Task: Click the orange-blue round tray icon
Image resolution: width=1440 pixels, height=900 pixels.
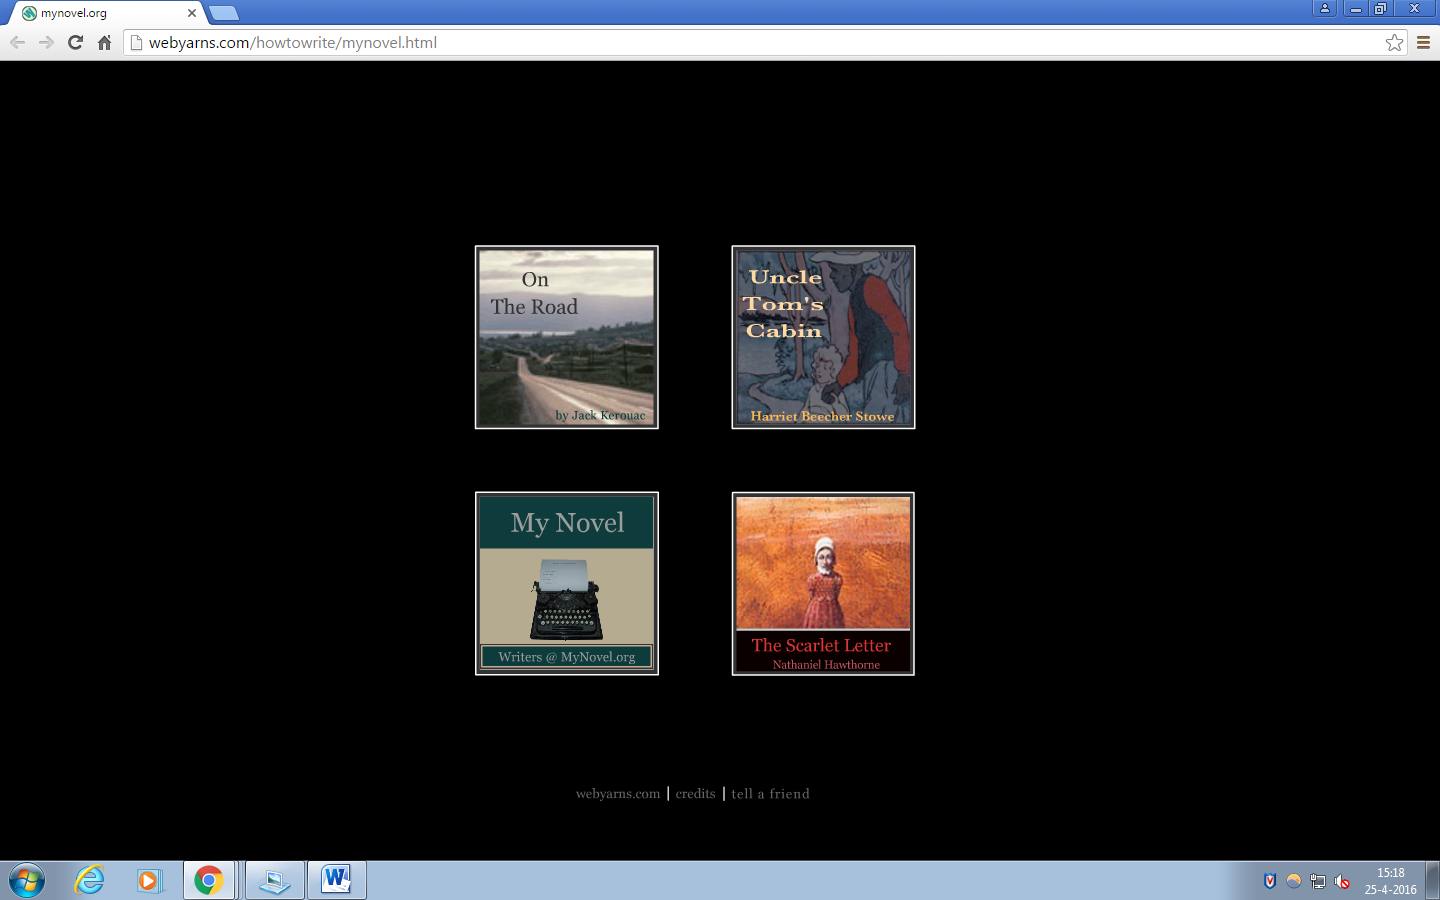Action: click(x=1294, y=881)
